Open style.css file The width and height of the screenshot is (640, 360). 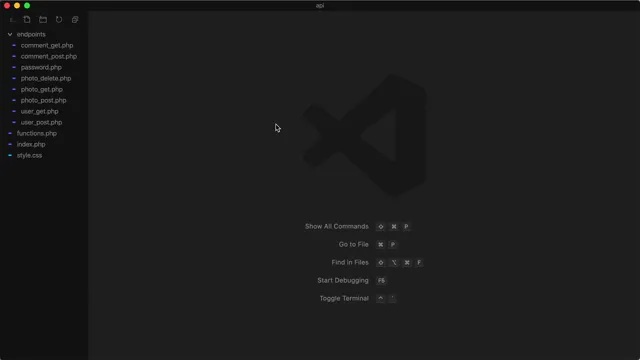click(29, 156)
